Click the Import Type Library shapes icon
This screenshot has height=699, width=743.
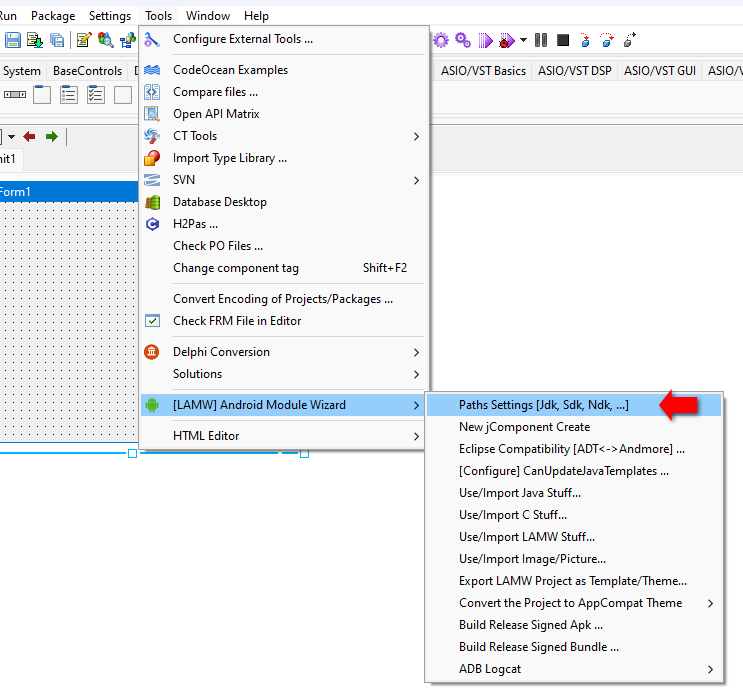pyautogui.click(x=152, y=158)
